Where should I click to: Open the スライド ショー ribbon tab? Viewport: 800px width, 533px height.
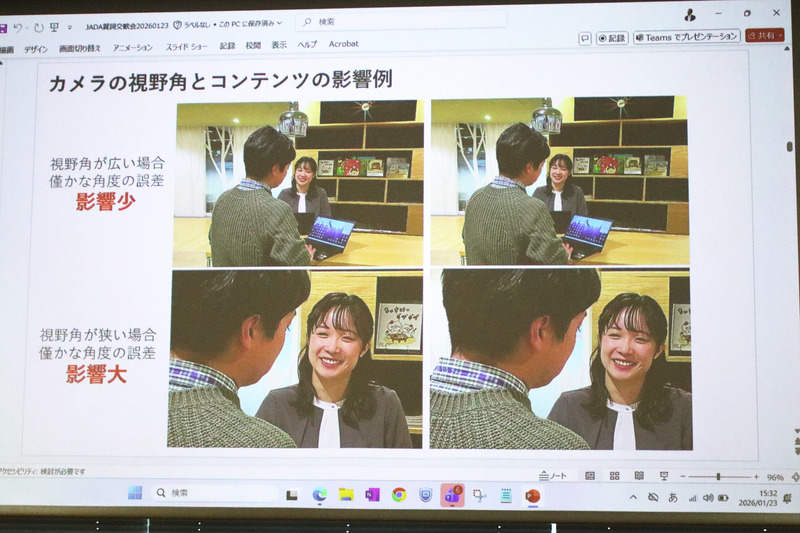(187, 46)
